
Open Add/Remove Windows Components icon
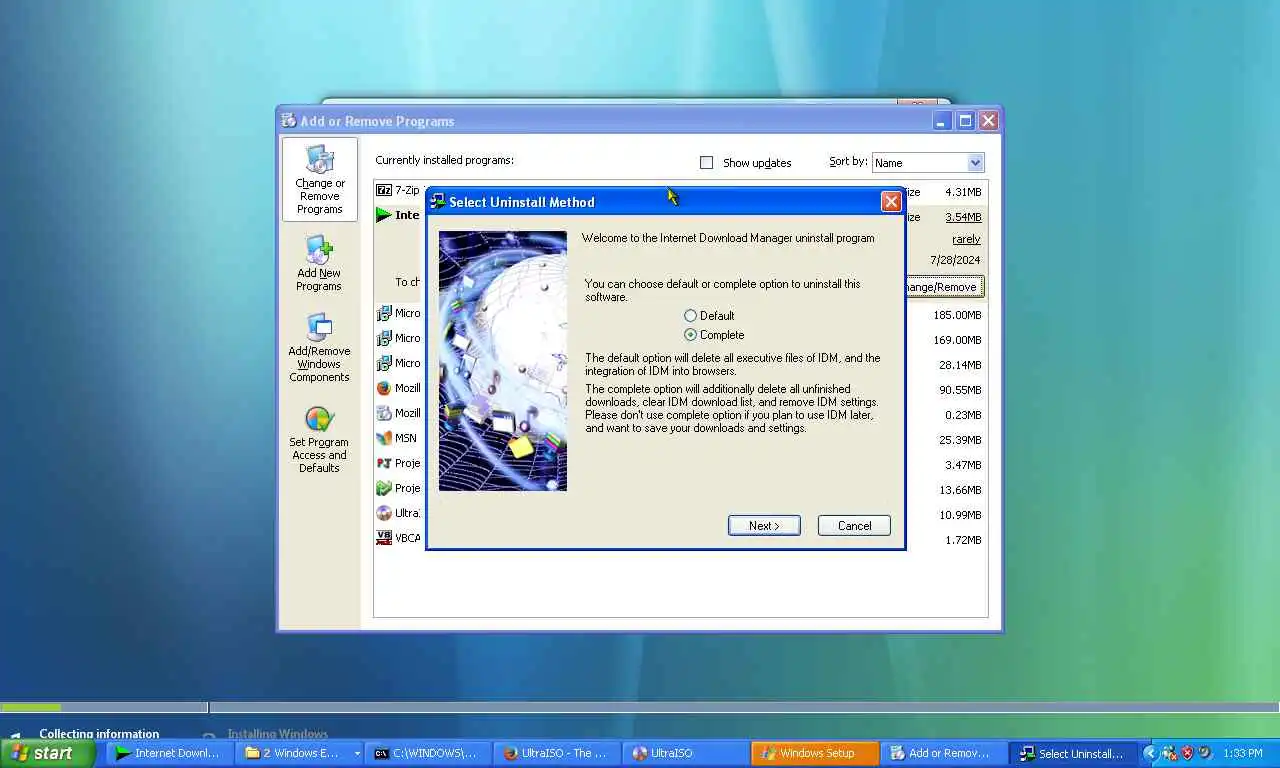pyautogui.click(x=319, y=348)
